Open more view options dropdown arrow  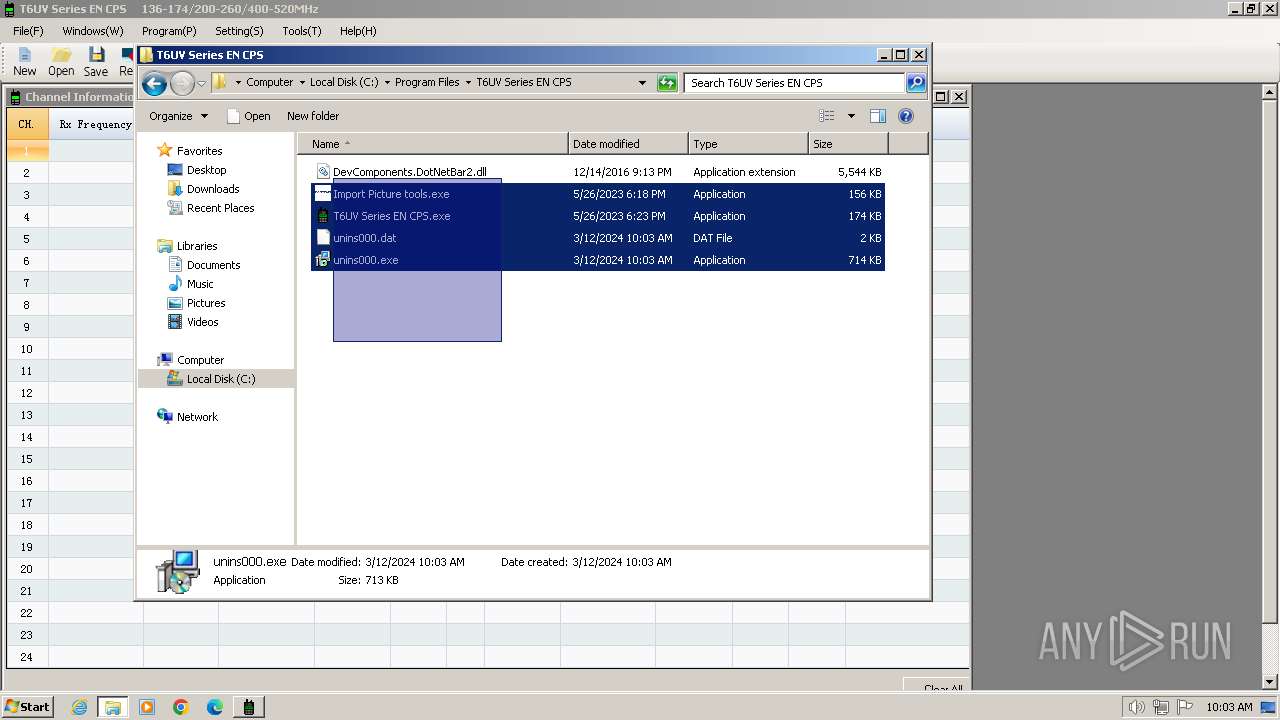point(851,116)
